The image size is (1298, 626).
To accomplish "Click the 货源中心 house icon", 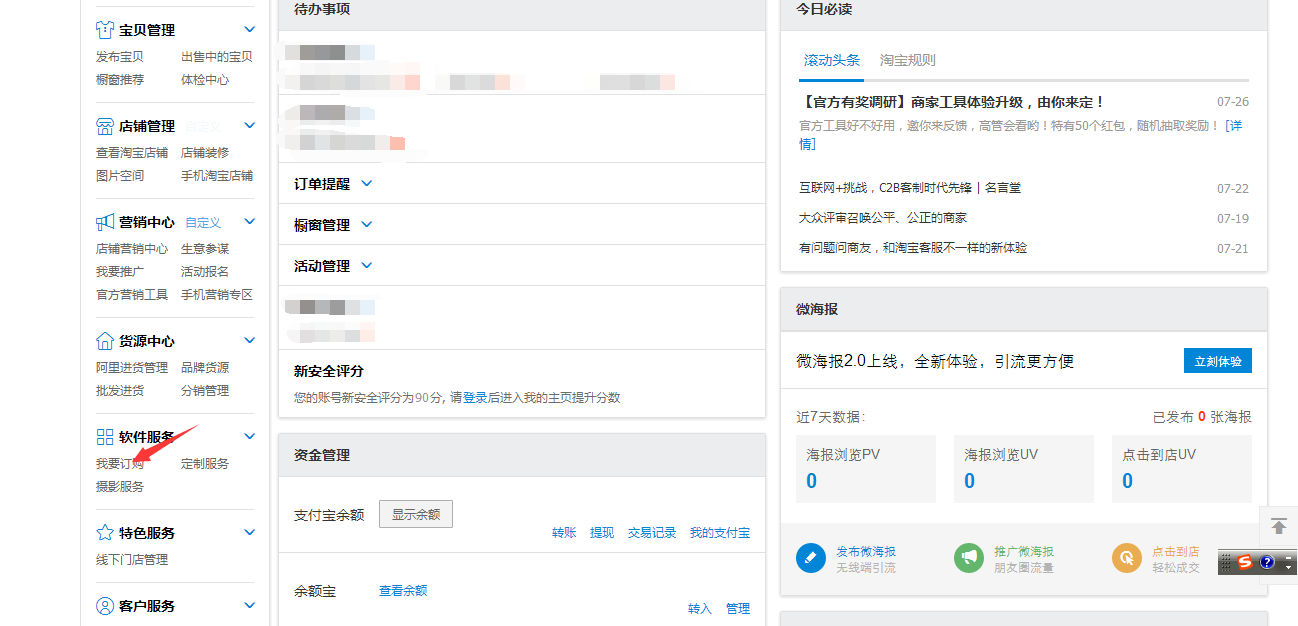I will click(104, 341).
